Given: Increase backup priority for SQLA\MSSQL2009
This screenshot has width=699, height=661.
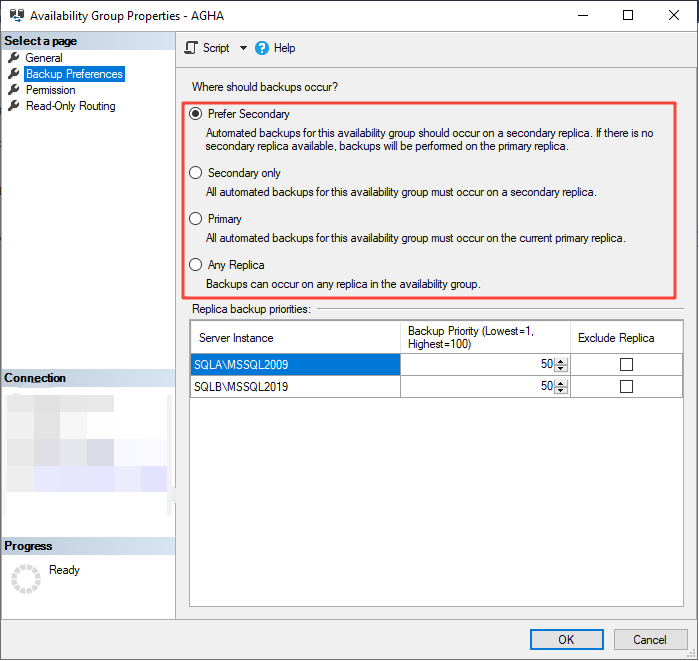Looking at the screenshot, I should pos(561,361).
